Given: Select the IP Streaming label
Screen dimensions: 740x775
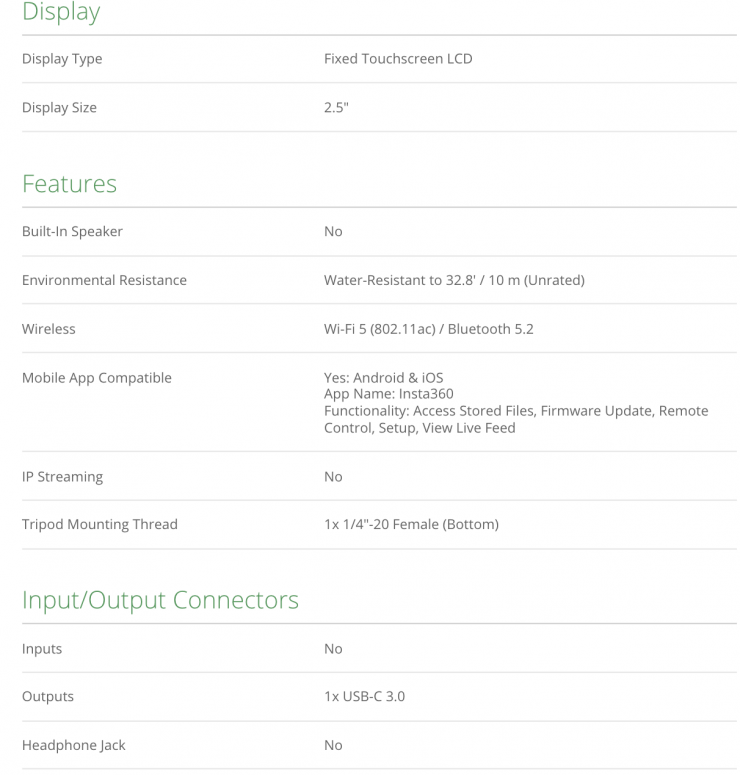Looking at the screenshot, I should [62, 477].
